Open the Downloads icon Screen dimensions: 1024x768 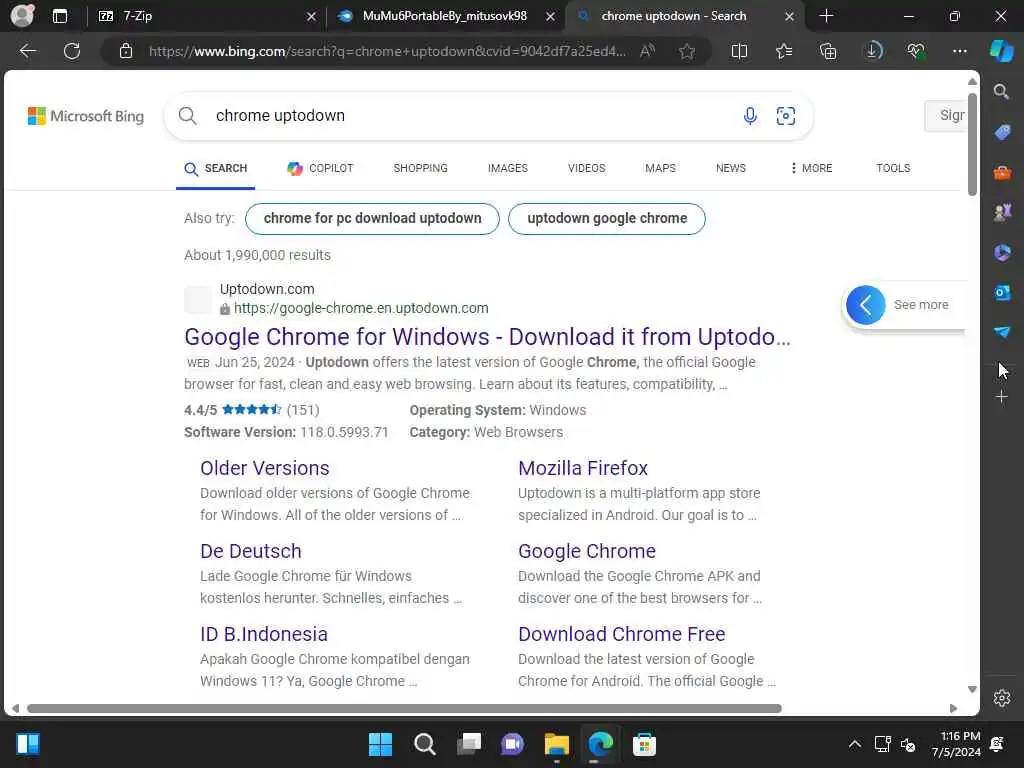872,51
